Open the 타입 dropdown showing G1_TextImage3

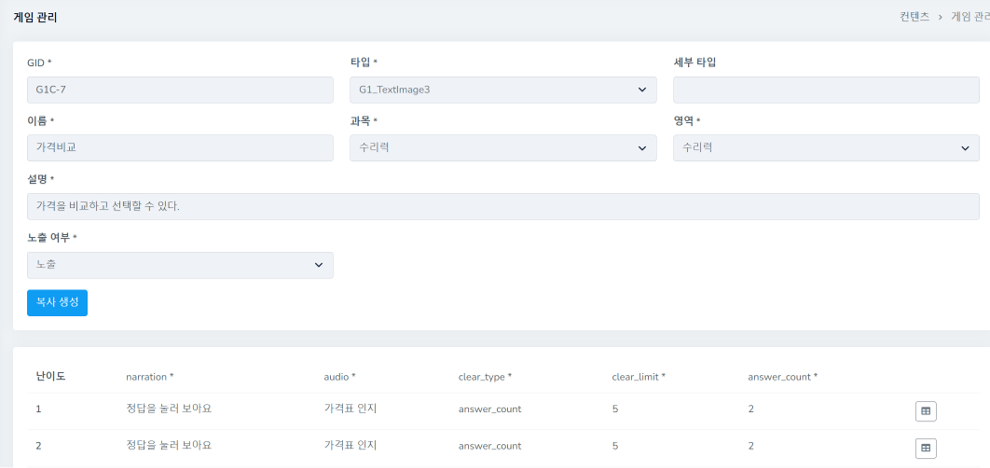tap(503, 90)
